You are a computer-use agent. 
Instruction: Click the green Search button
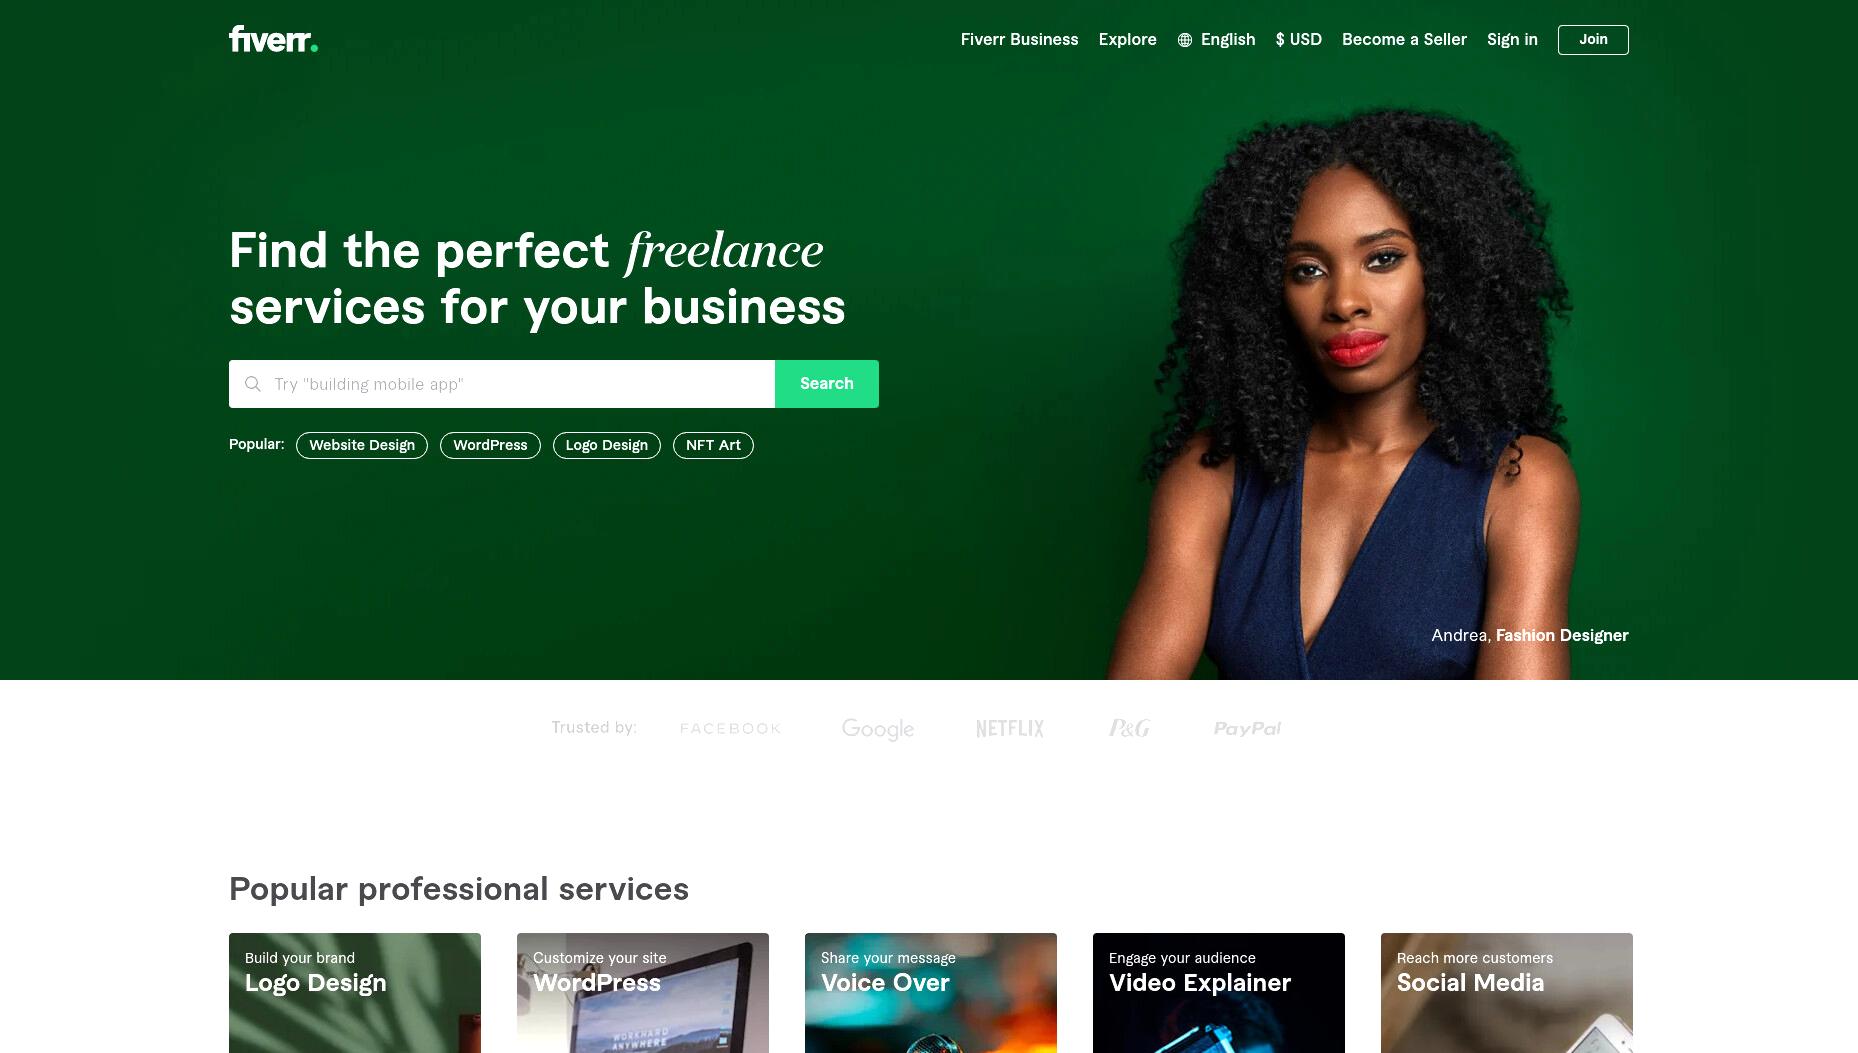pos(827,384)
